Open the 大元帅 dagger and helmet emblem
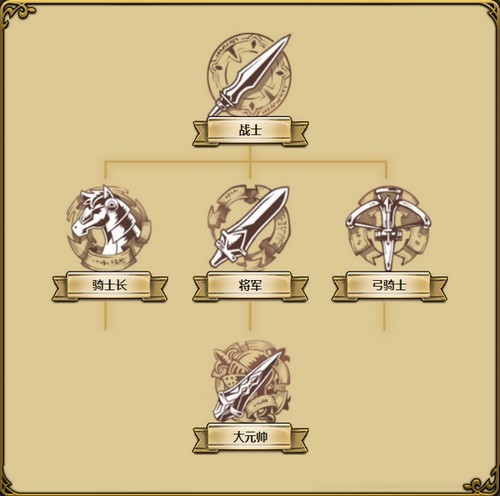This screenshot has height=496, width=500. click(x=251, y=383)
